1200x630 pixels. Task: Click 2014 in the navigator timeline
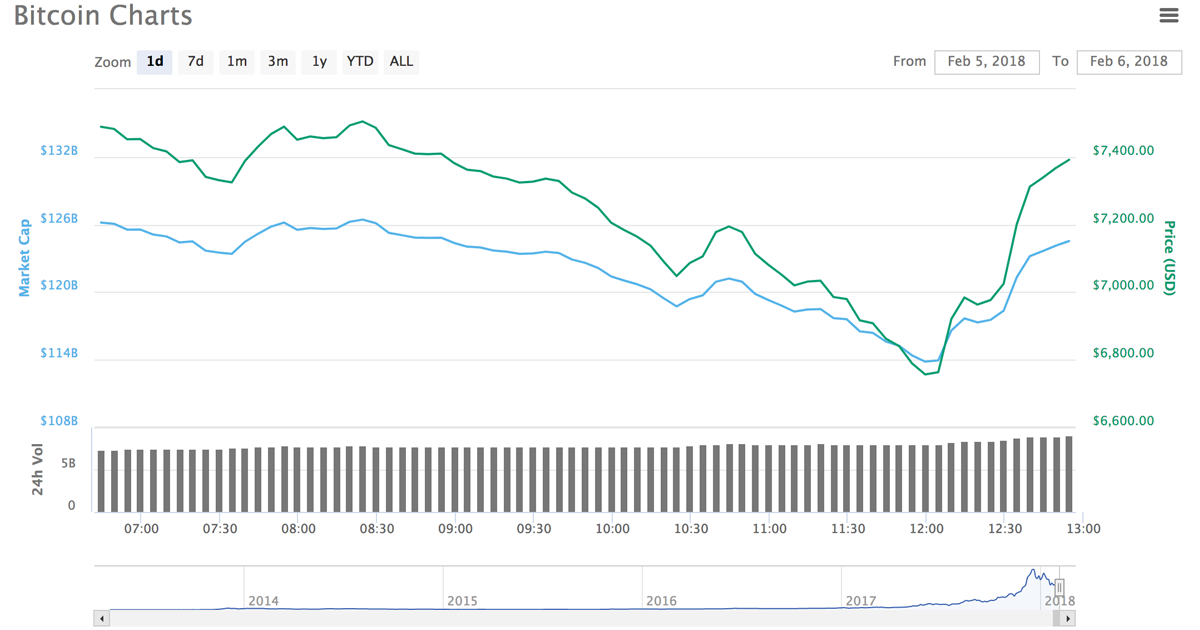coord(263,601)
